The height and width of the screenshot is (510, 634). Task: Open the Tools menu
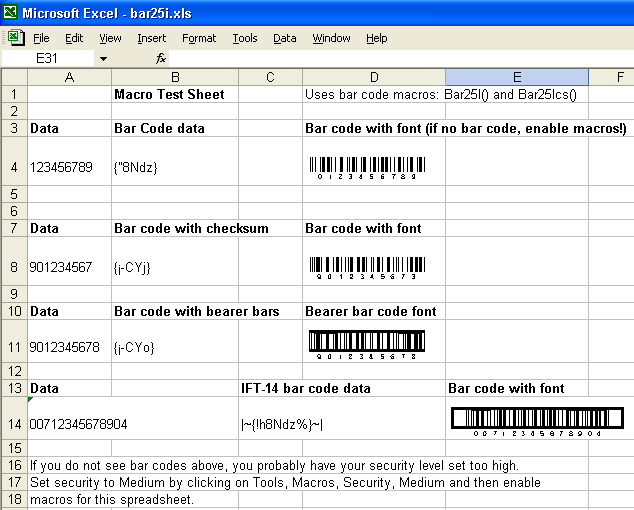coord(245,38)
